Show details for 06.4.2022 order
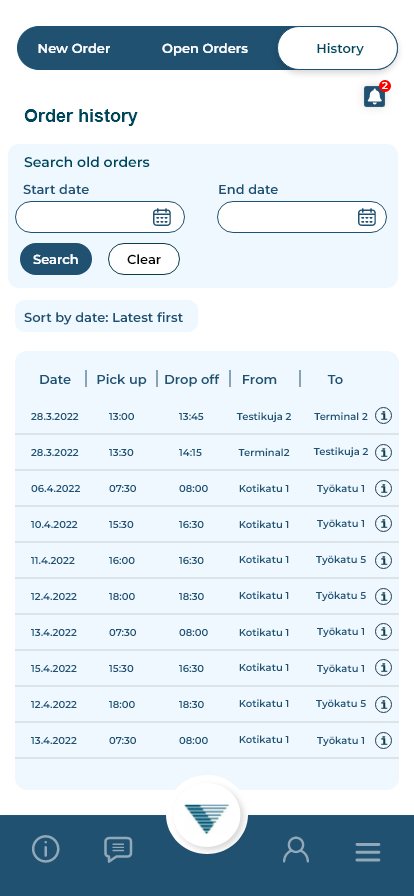The image size is (414, 896). click(384, 489)
